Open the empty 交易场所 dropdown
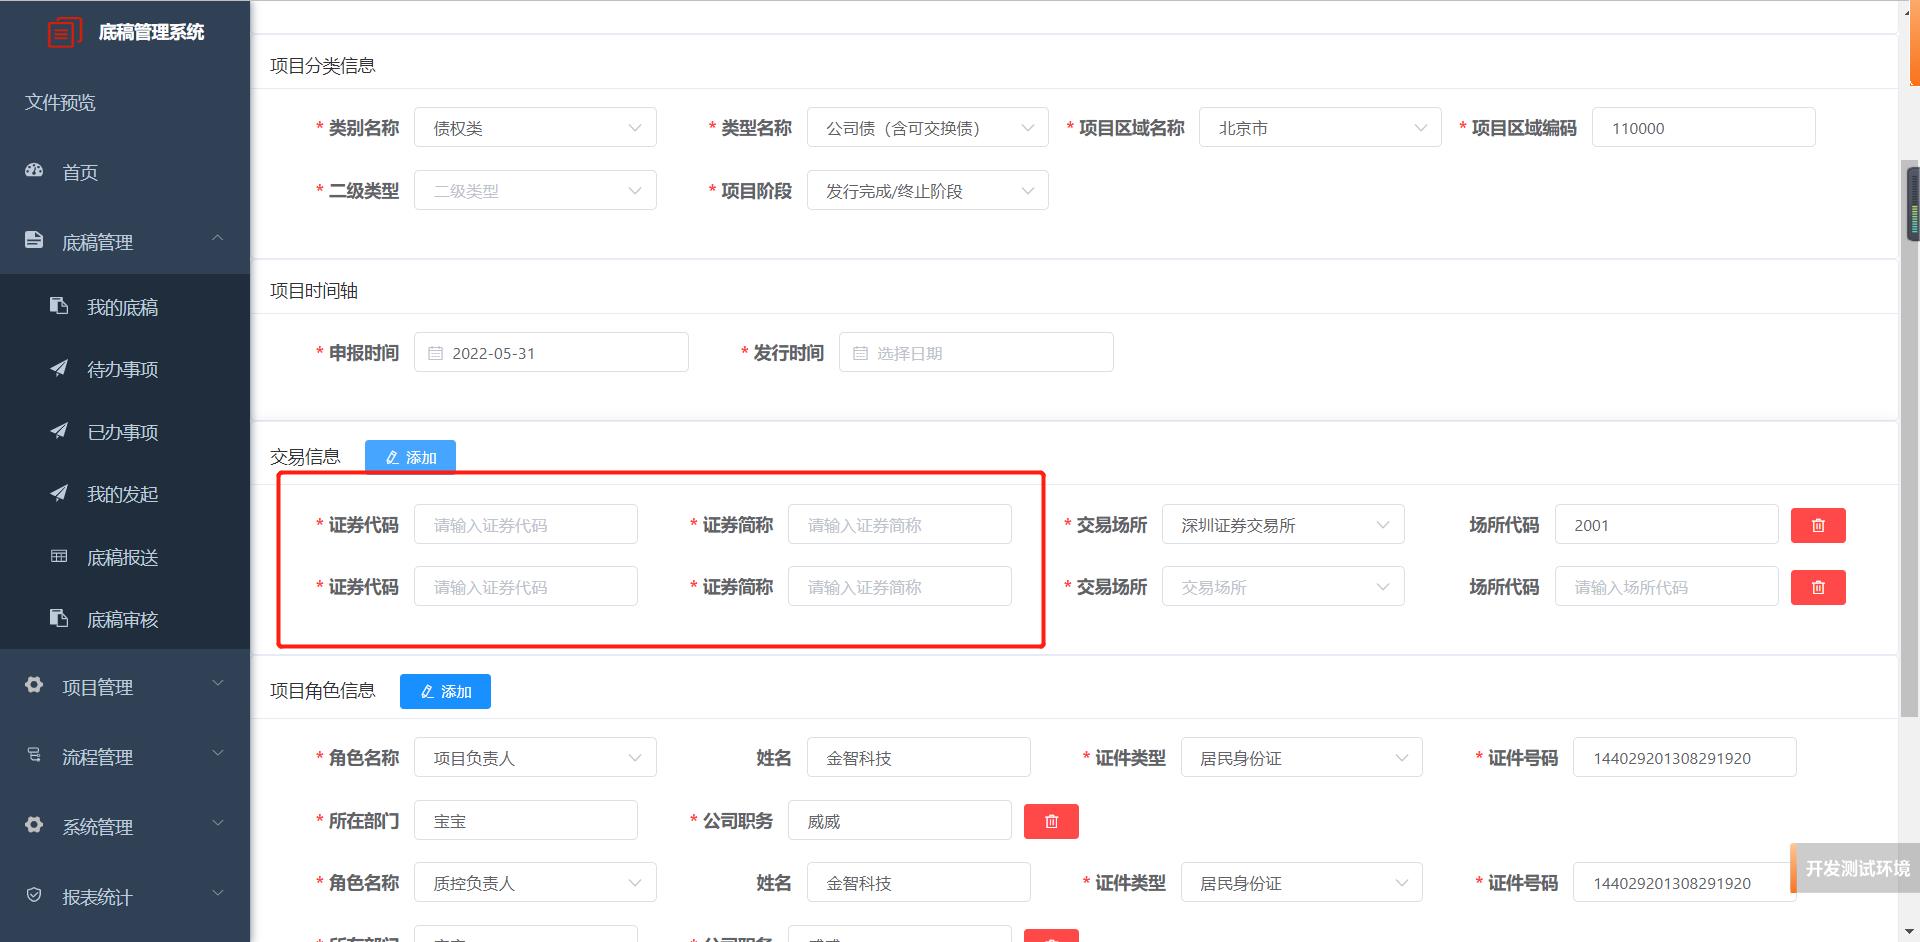1920x942 pixels. click(x=1283, y=587)
